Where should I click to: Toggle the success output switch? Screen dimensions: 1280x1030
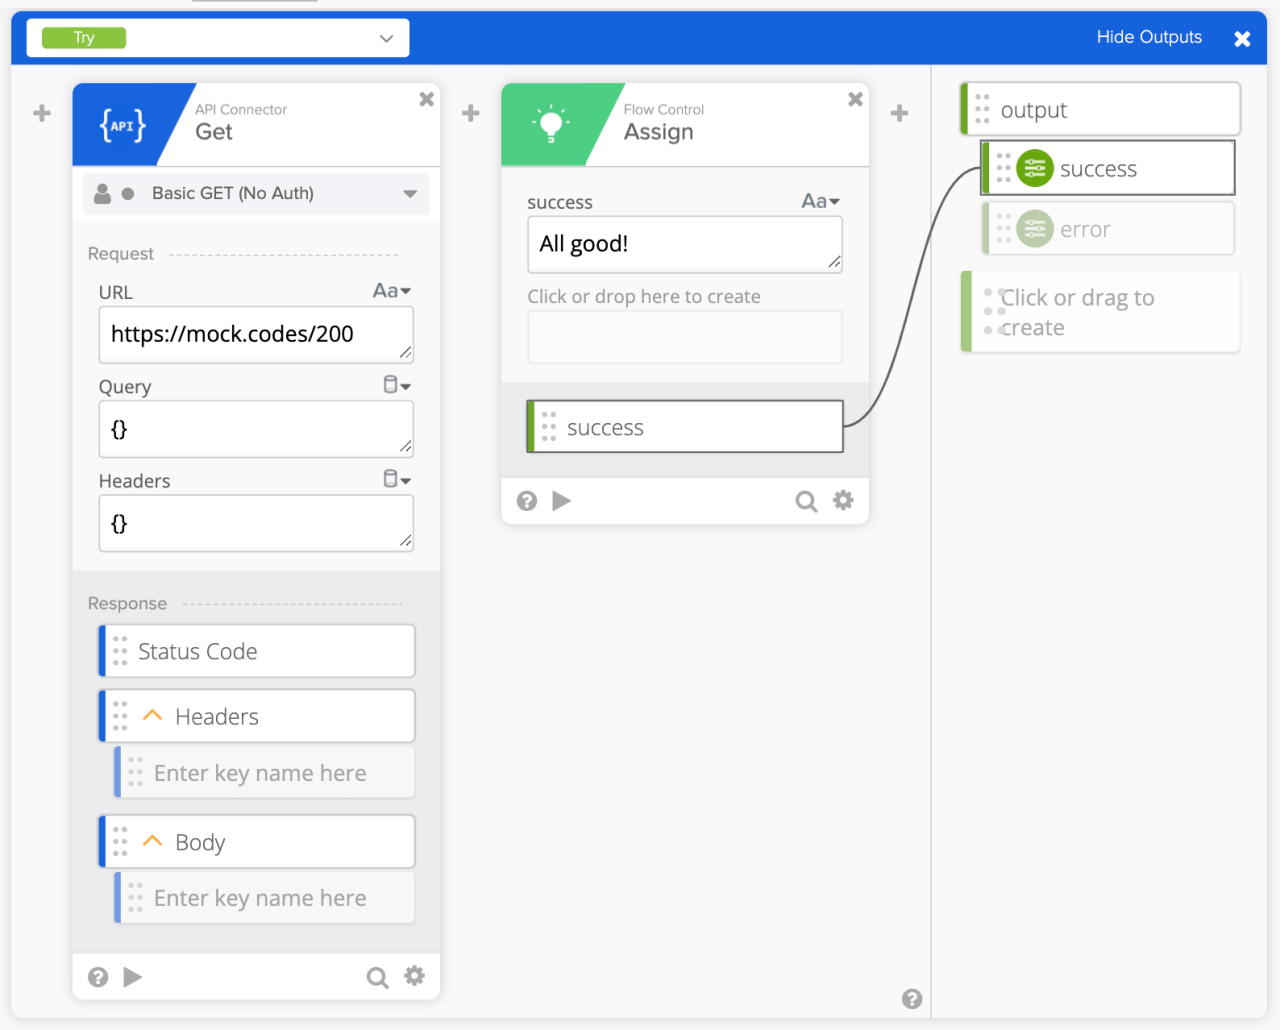pyautogui.click(x=1034, y=168)
